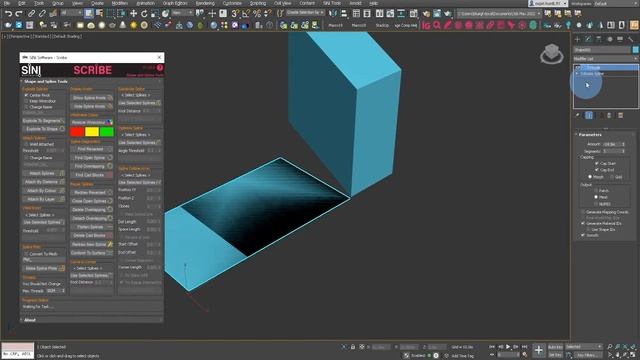Viewport: 640px width, 360px height.
Task: Open the Hierarchy tab in command panel
Action: [598, 39]
